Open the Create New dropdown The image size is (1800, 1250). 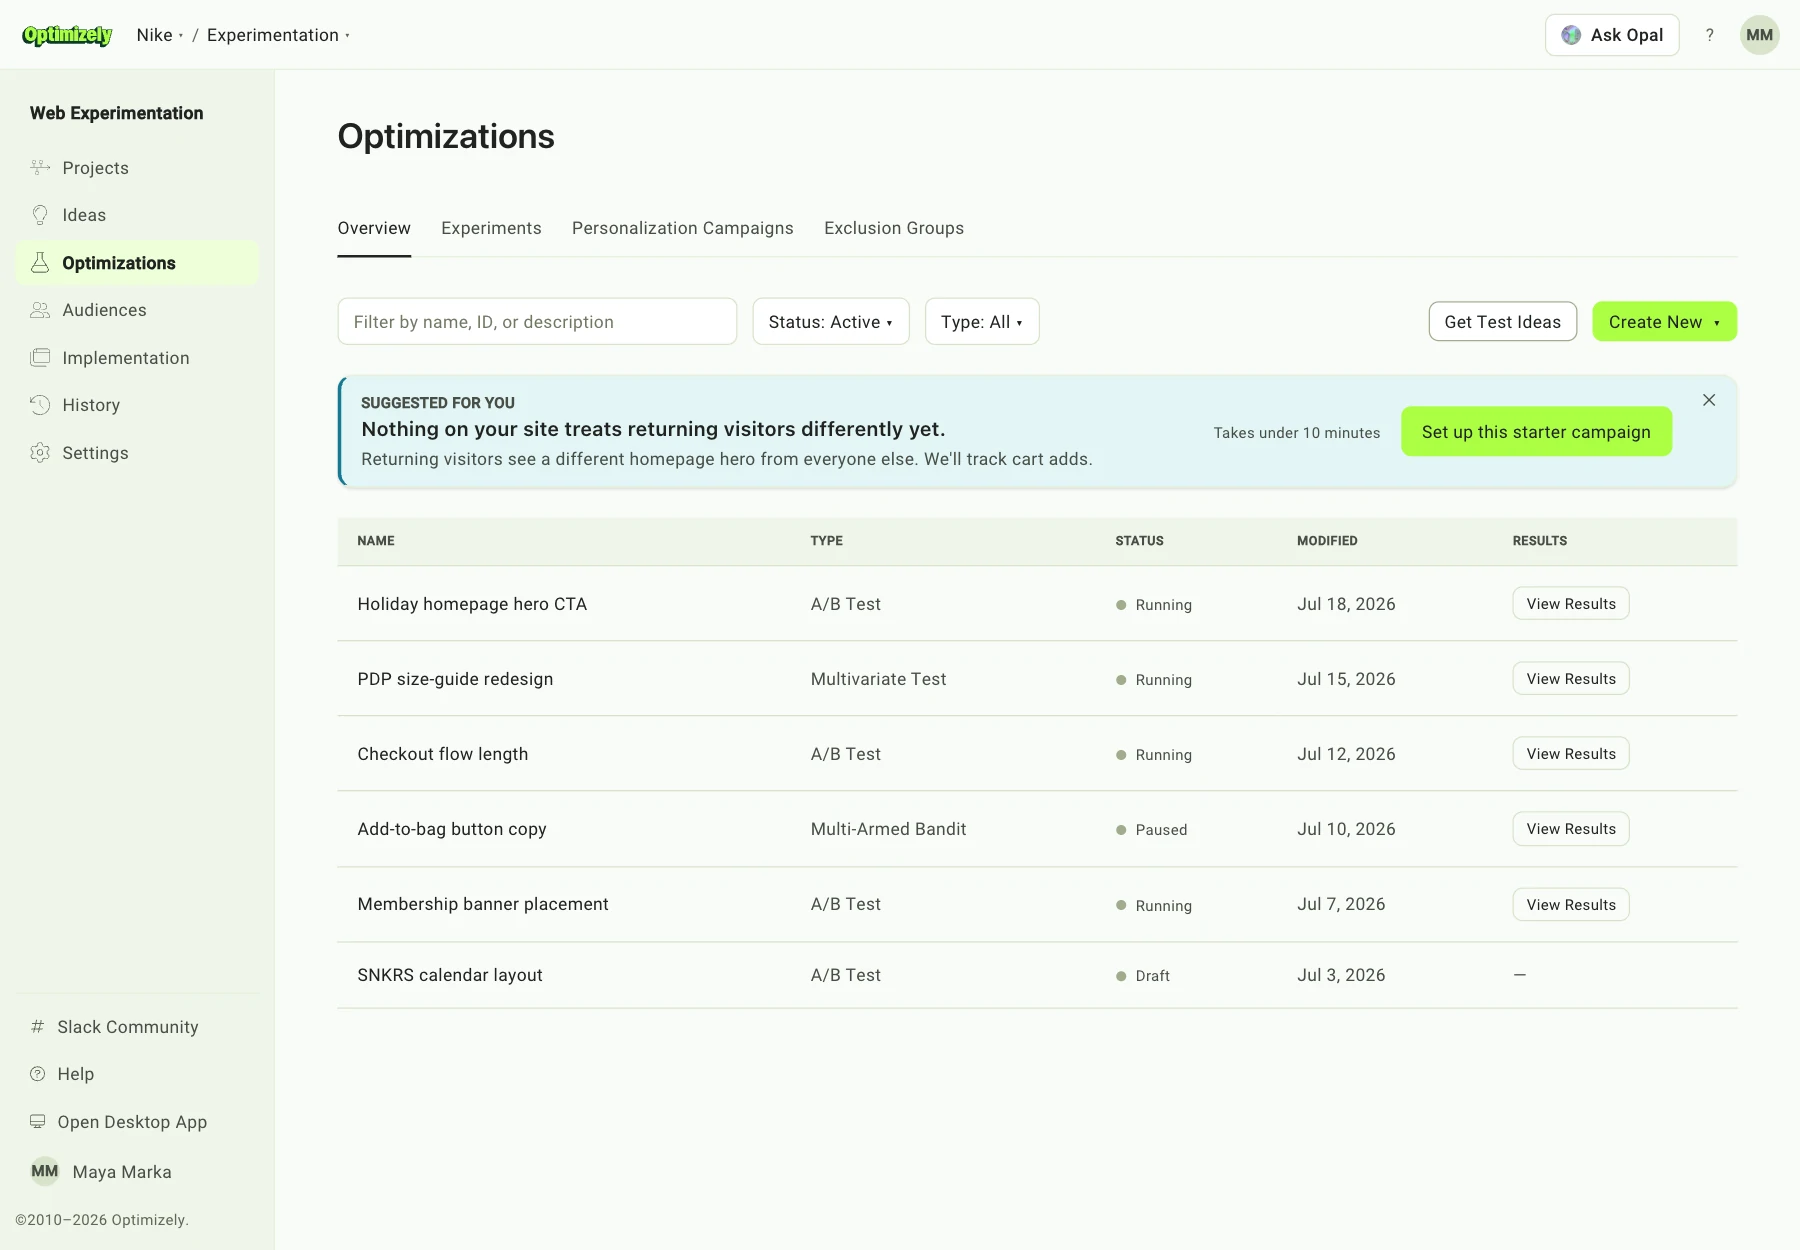pos(1665,322)
